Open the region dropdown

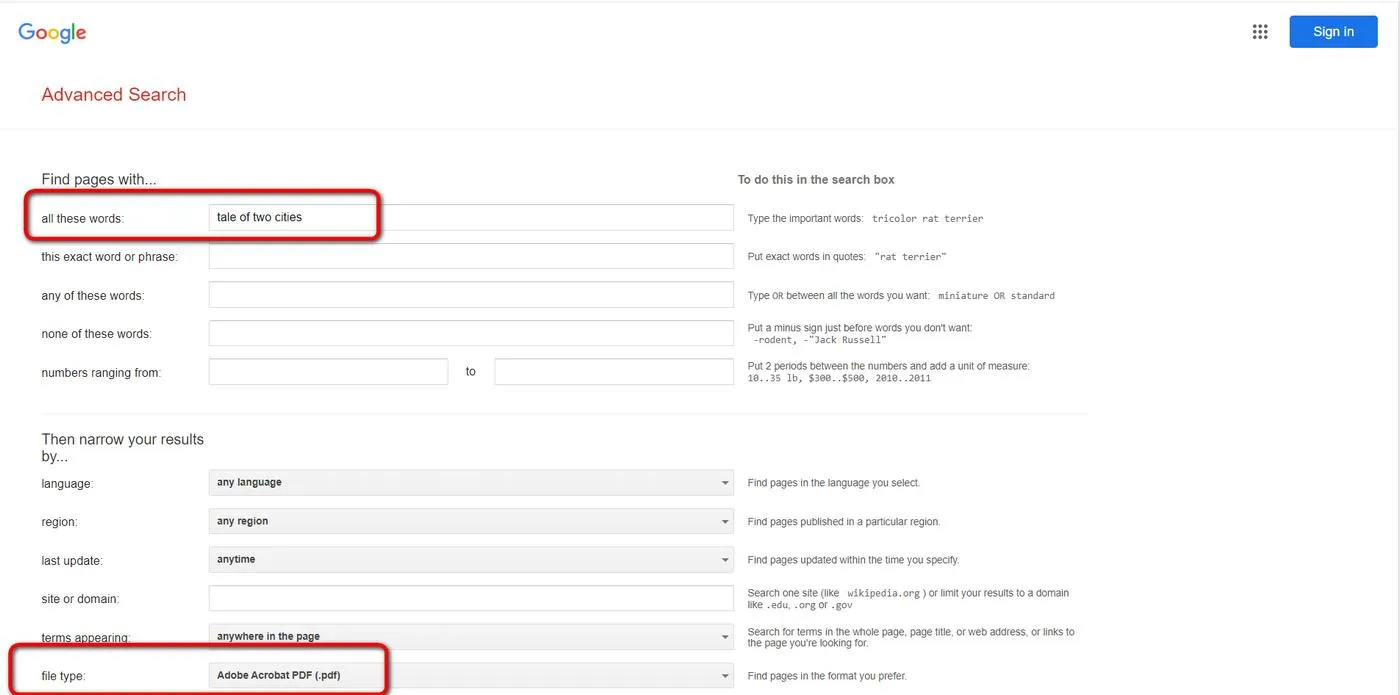[471, 521]
